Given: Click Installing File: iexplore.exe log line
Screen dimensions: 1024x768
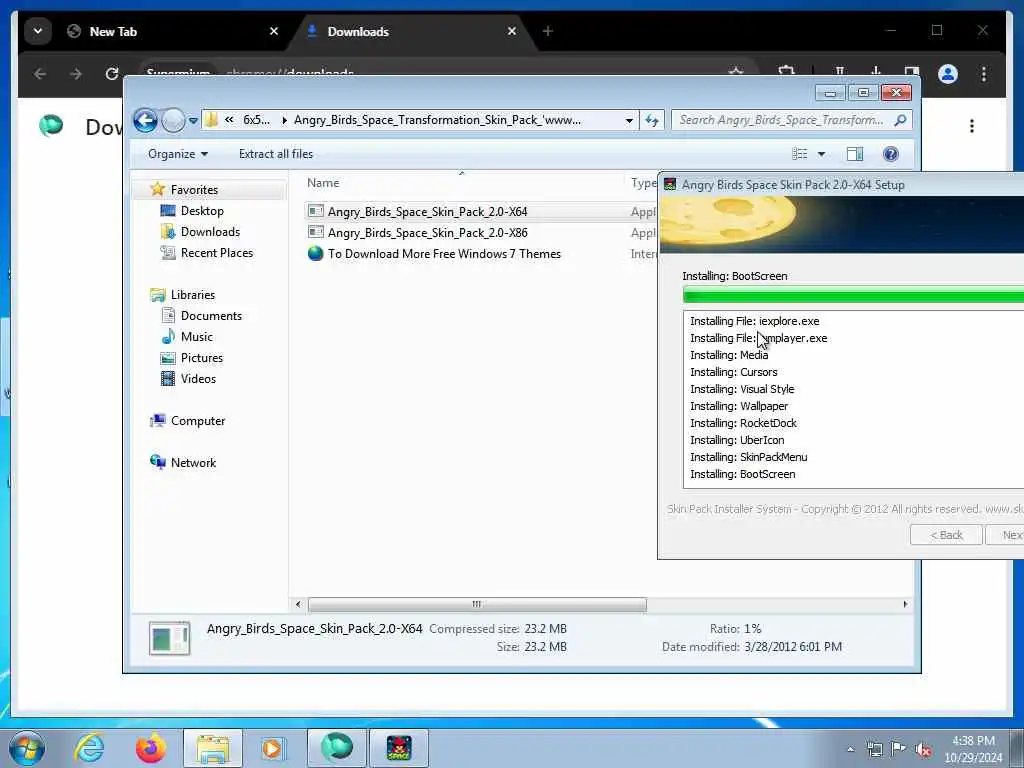Looking at the screenshot, I should pyautogui.click(x=754, y=321).
